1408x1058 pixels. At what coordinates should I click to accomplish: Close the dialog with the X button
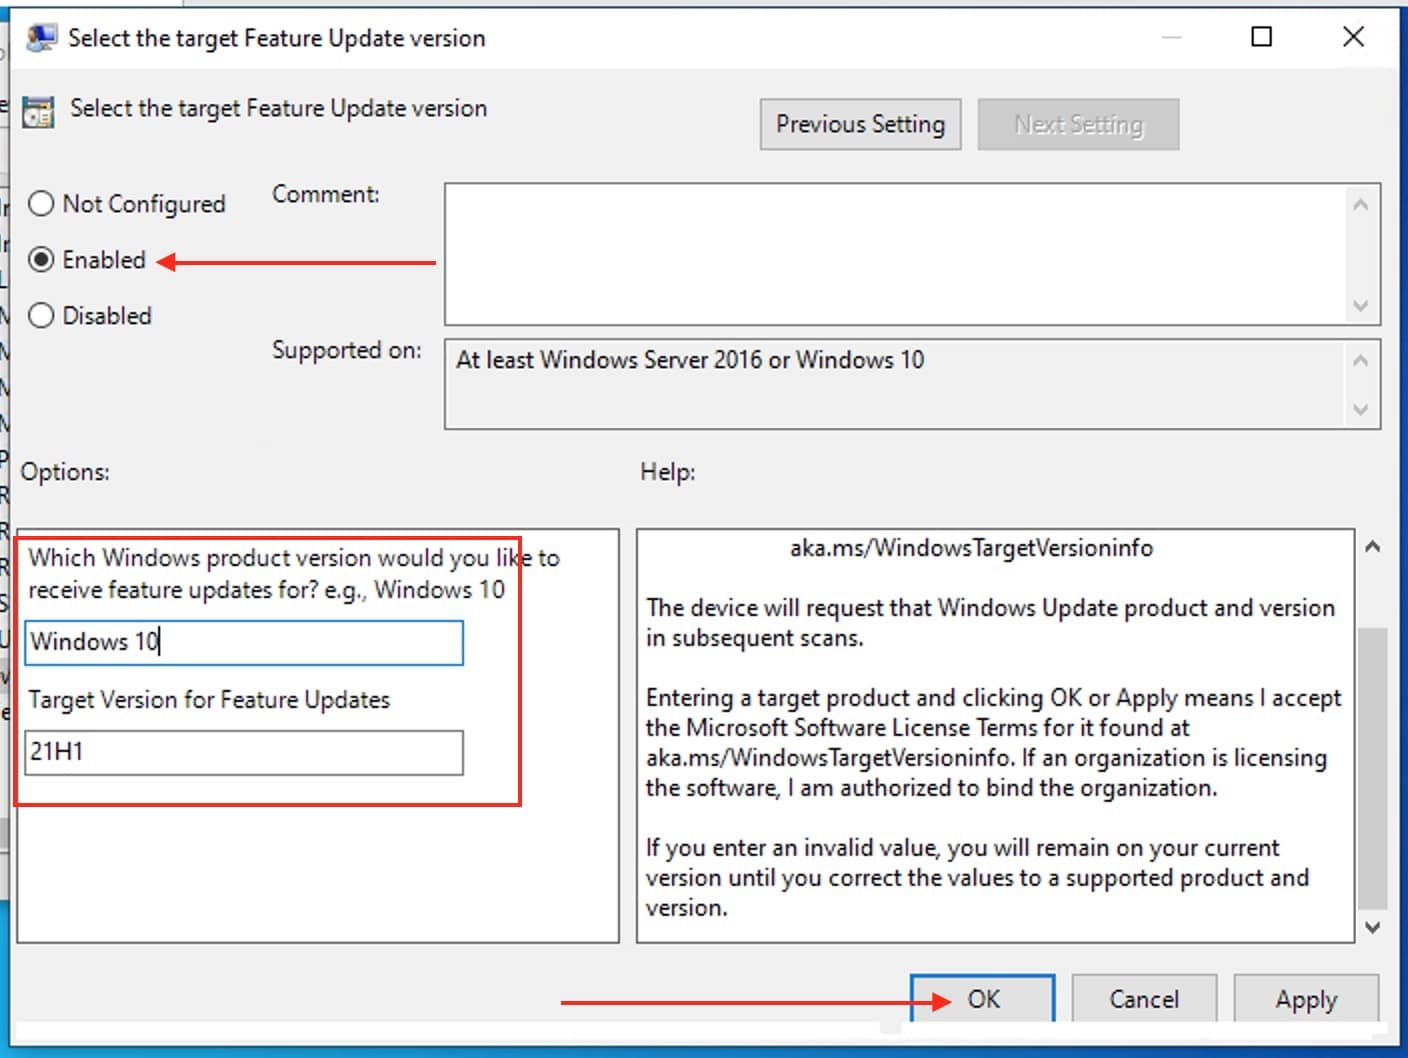pyautogui.click(x=1353, y=37)
